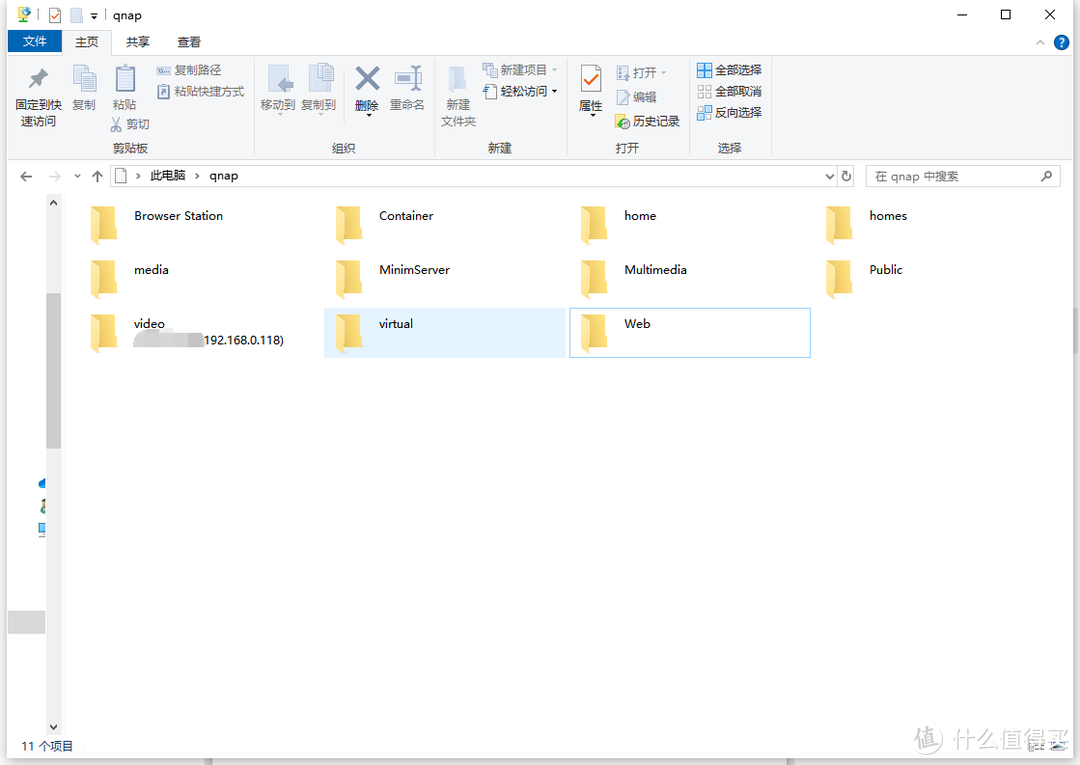Click the 新建文件夹 (New Folder) icon
The image size is (1080, 765).
point(457,96)
